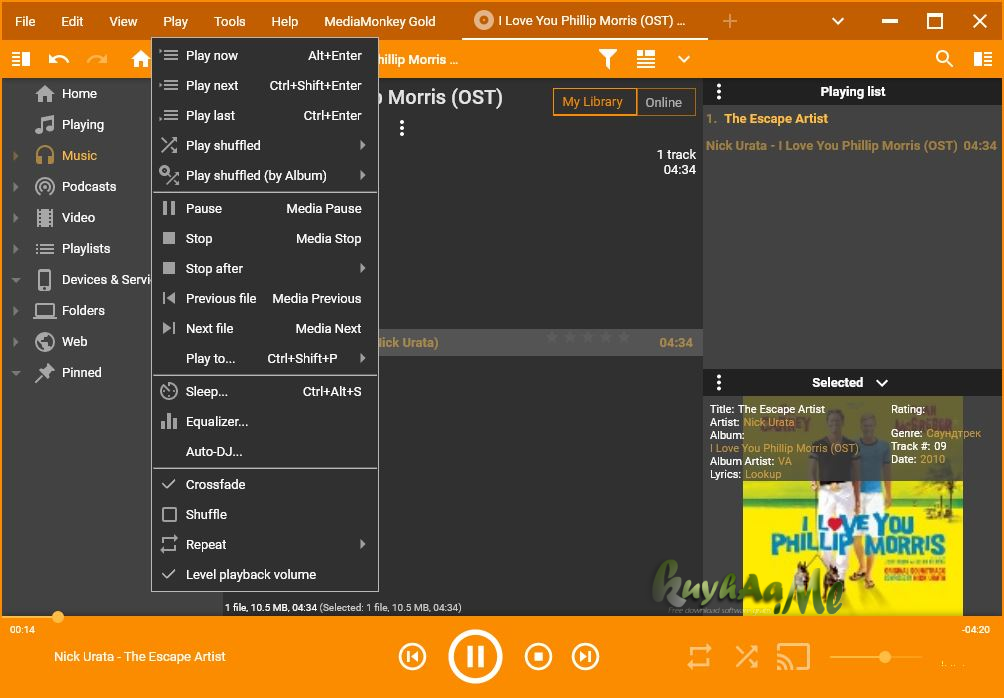This screenshot has height=699, width=1004.
Task: Select Folders in sidebar
Action: pos(83,310)
